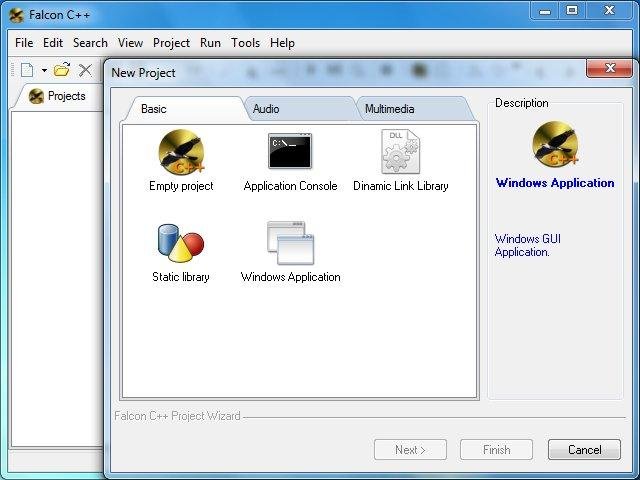The image size is (640, 480).
Task: Click the bold Windows Application description heading
Action: click(555, 183)
